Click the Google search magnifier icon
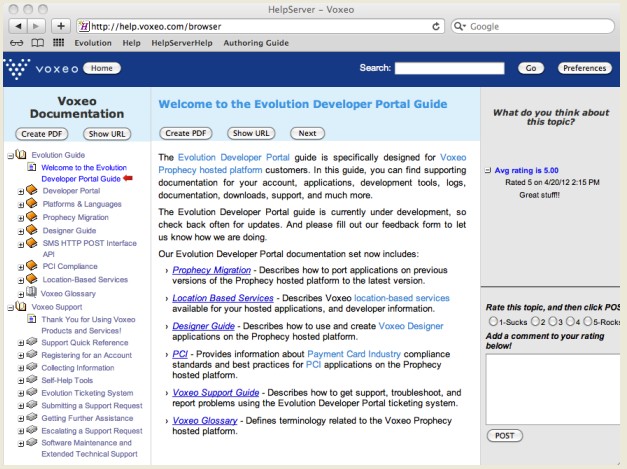Viewport: 627px width, 469px height. point(459,26)
